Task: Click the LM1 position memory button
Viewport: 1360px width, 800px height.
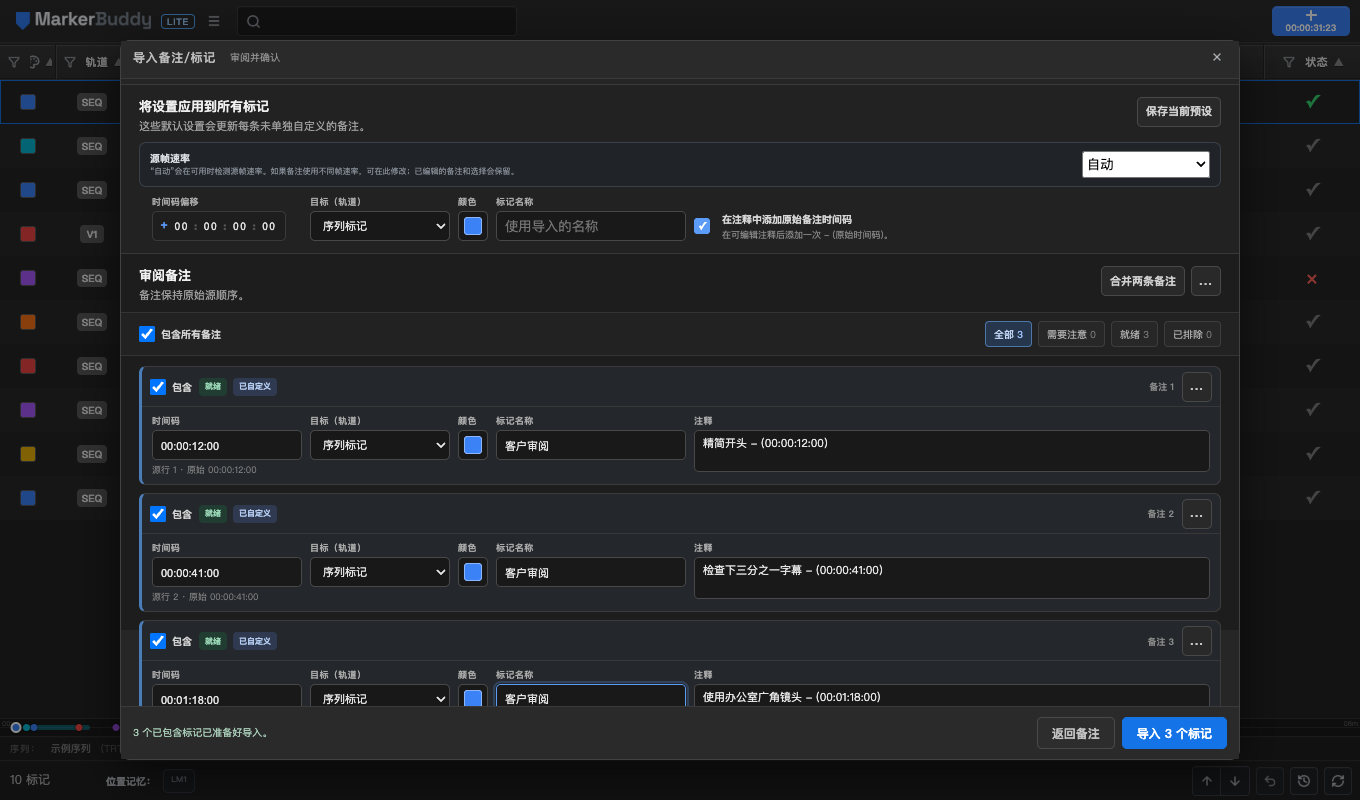Action: tap(179, 780)
